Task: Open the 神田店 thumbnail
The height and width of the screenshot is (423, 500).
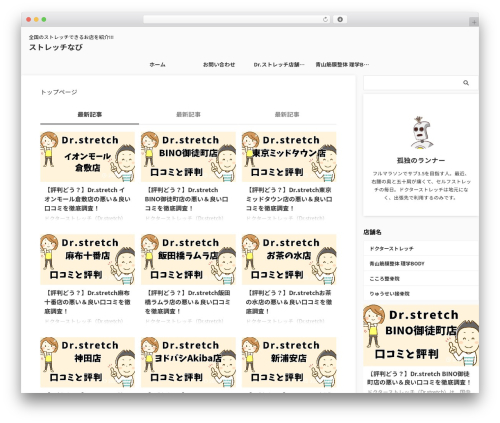Action: pyautogui.click(x=88, y=362)
